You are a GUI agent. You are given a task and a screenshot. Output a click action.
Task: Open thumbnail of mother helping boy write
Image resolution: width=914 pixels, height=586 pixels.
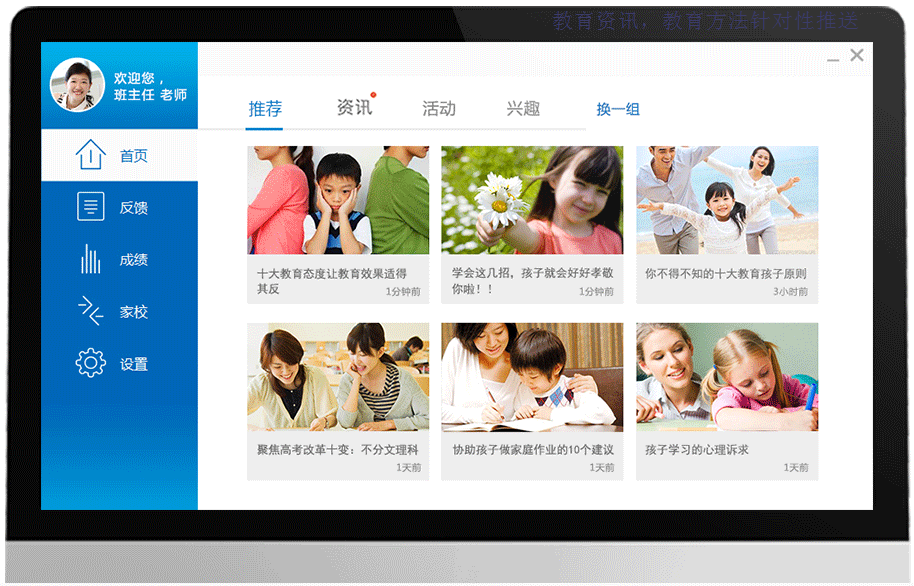pyautogui.click(x=532, y=377)
